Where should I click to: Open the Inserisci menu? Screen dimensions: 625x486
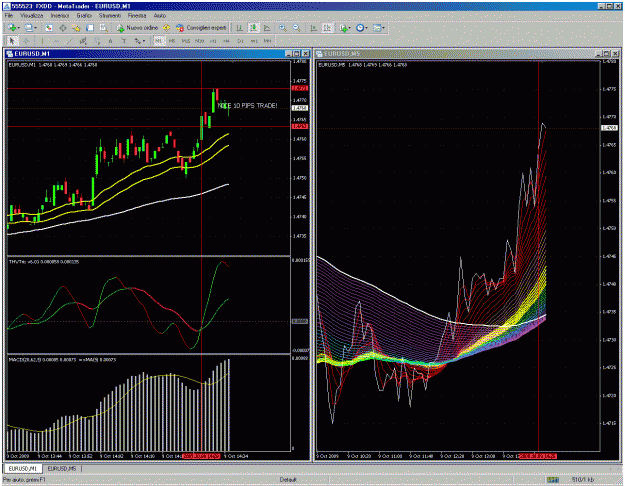pyautogui.click(x=60, y=16)
